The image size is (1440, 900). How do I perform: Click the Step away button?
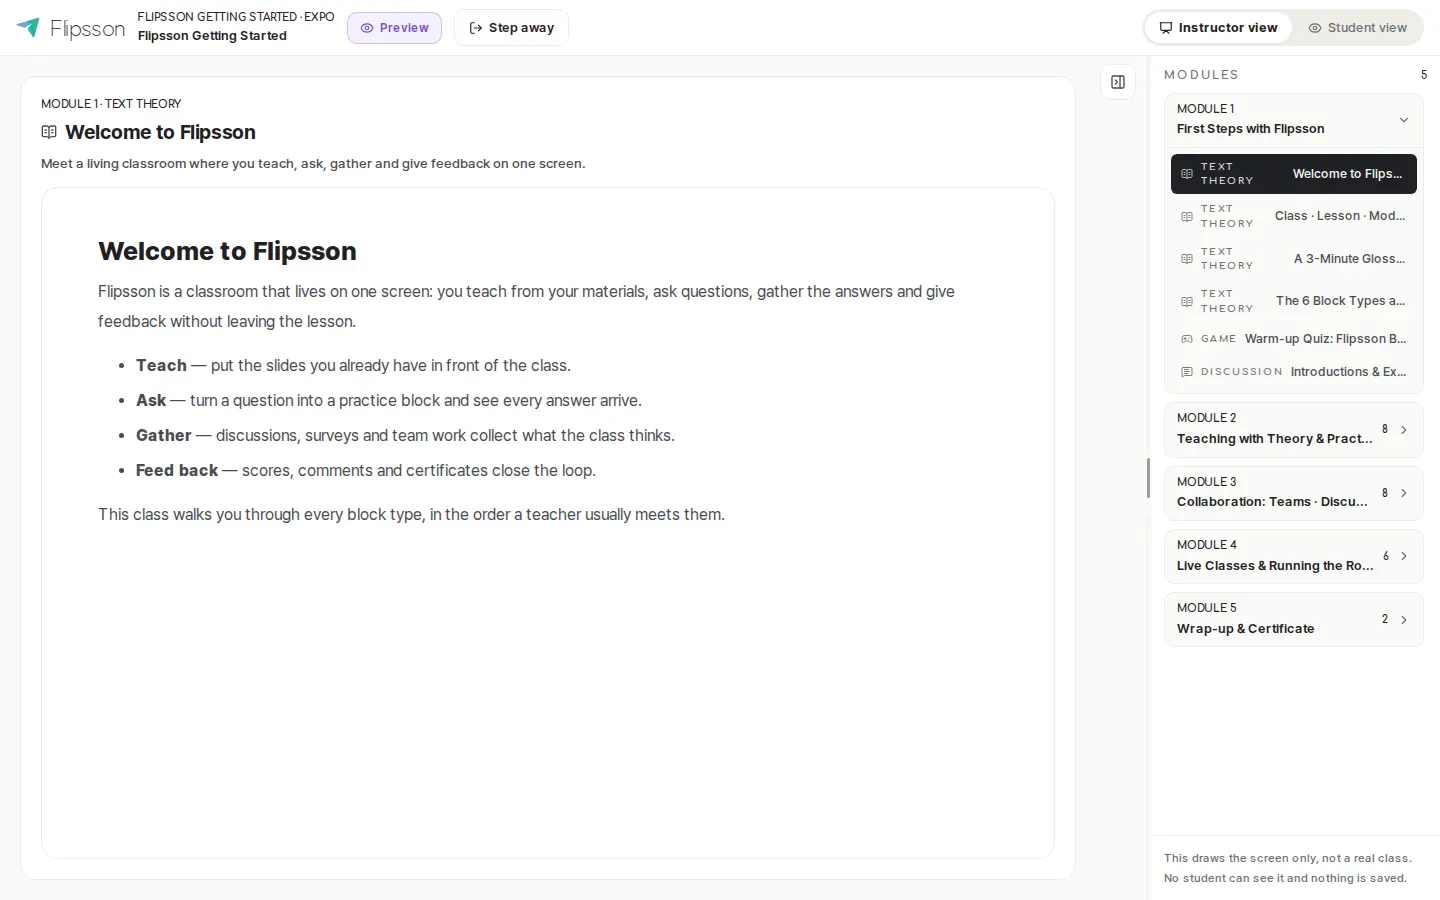point(511,28)
